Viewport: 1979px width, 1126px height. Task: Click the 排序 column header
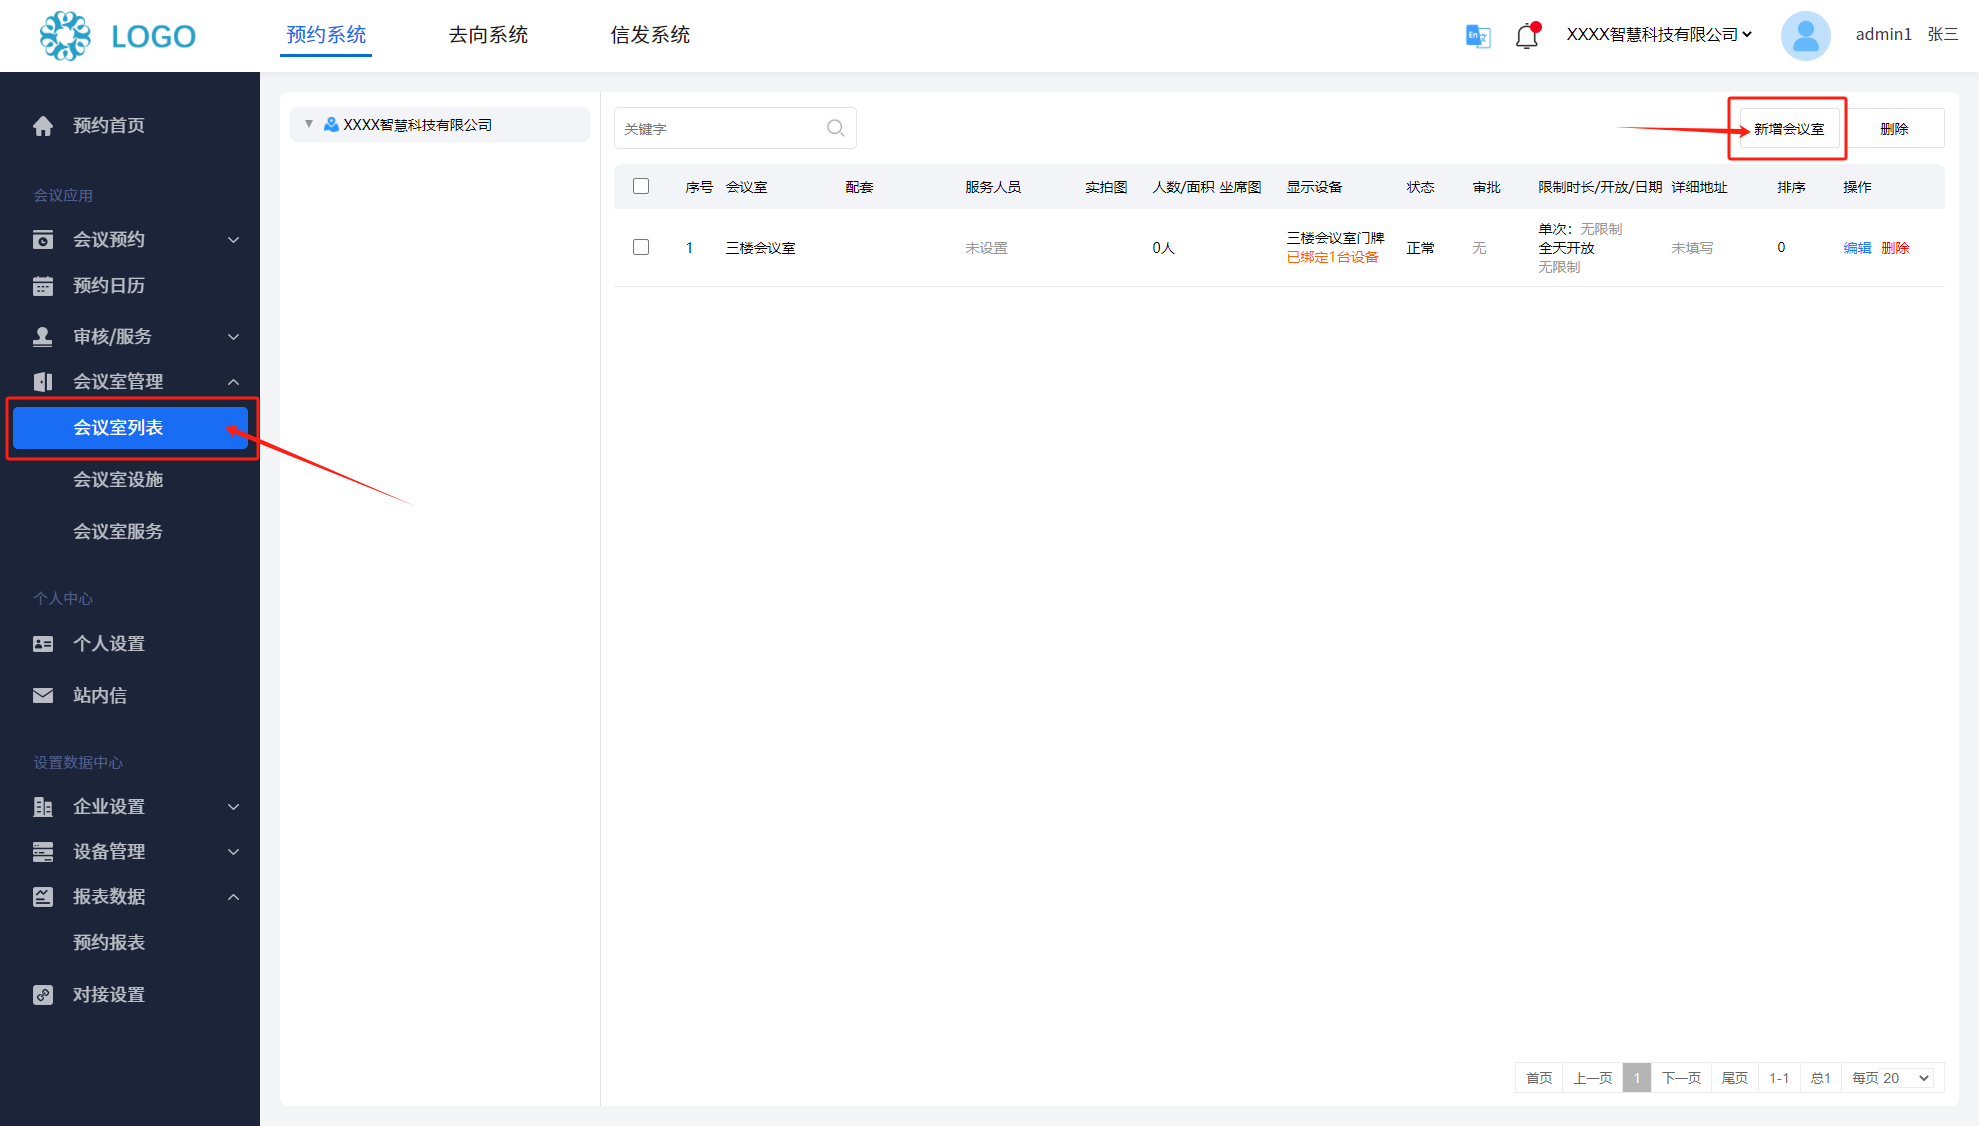pyautogui.click(x=1791, y=187)
